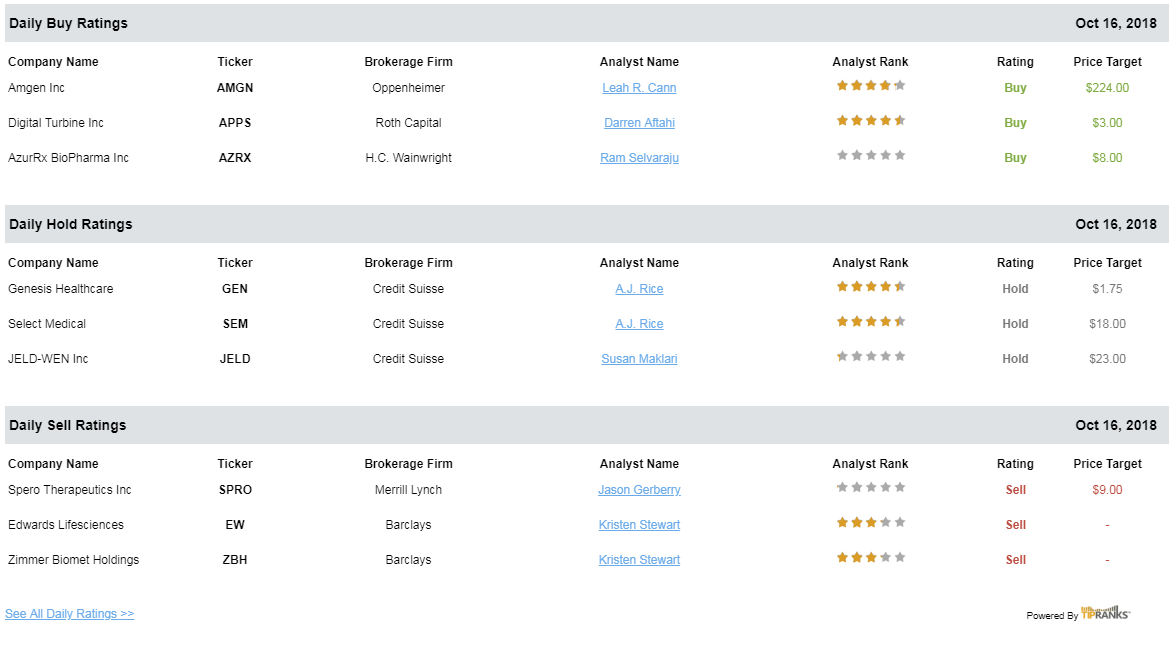This screenshot has height=654, width=1169.
Task: Click Edwards Lifesciences star rating
Action: [x=871, y=523]
